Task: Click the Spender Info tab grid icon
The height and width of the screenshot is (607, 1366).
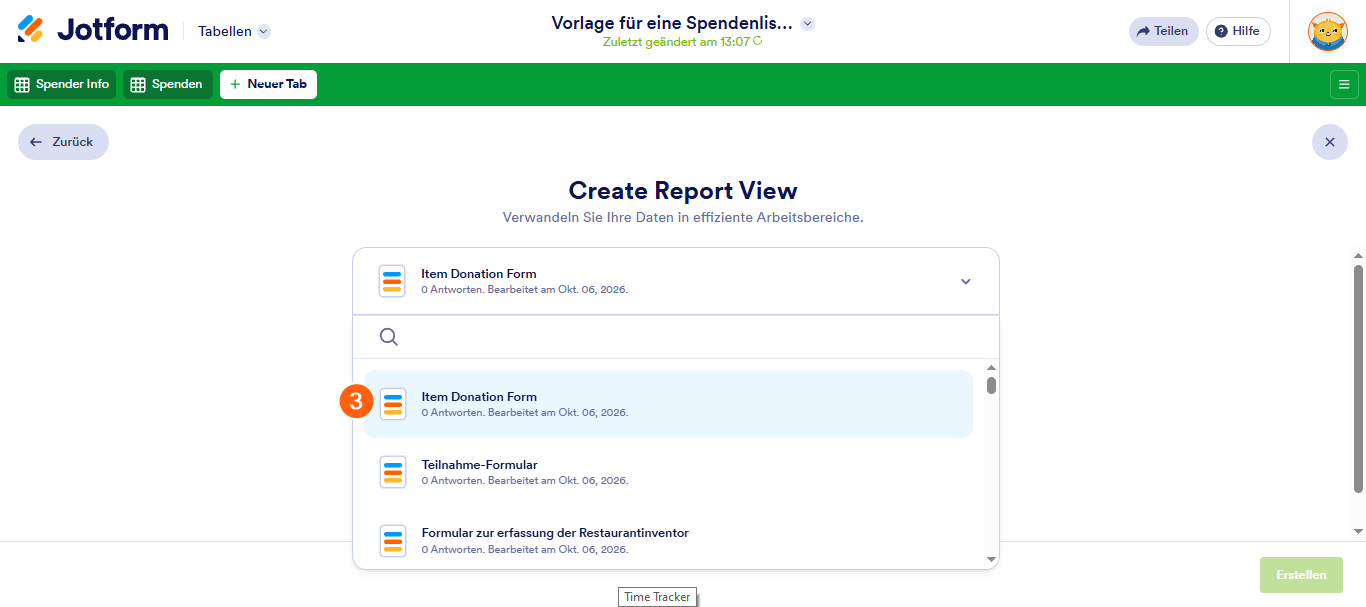Action: tap(22, 85)
